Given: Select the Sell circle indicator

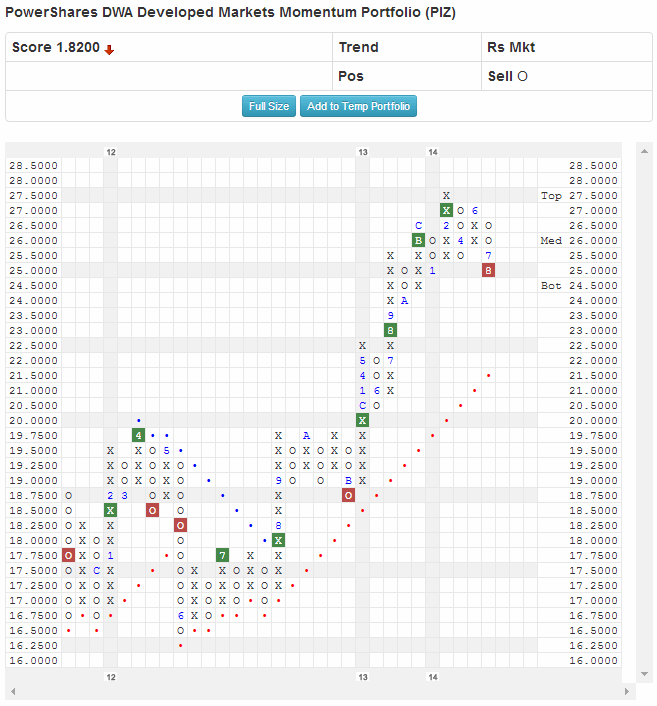Looking at the screenshot, I should click(523, 77).
